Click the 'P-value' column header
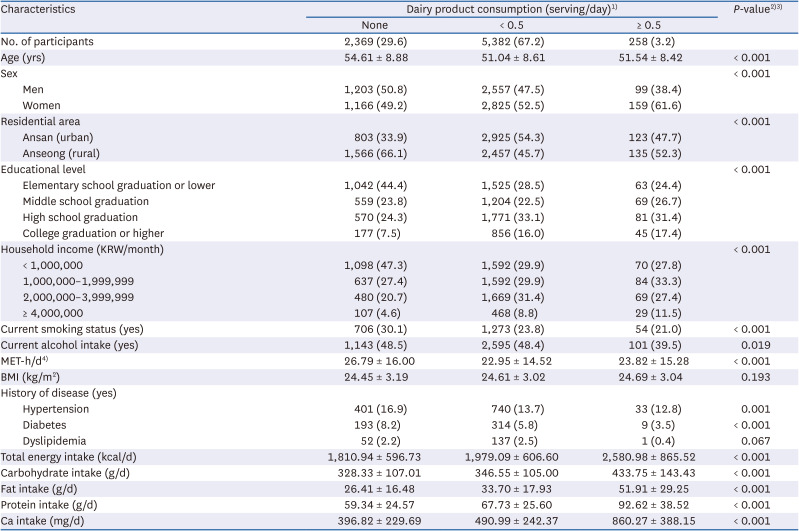The width and height of the screenshot is (799, 531). [757, 9]
